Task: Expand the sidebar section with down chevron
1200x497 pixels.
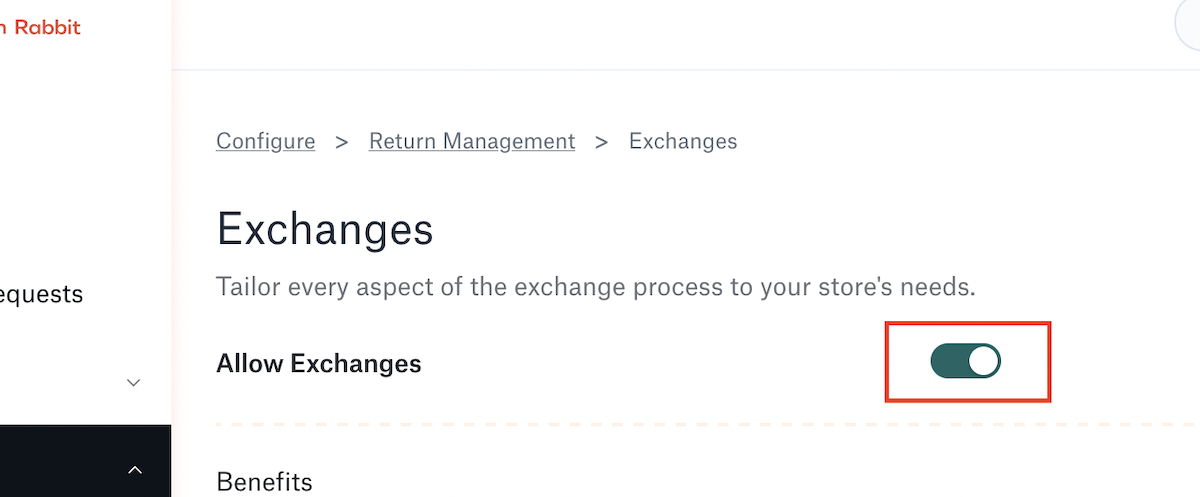Action: (134, 382)
